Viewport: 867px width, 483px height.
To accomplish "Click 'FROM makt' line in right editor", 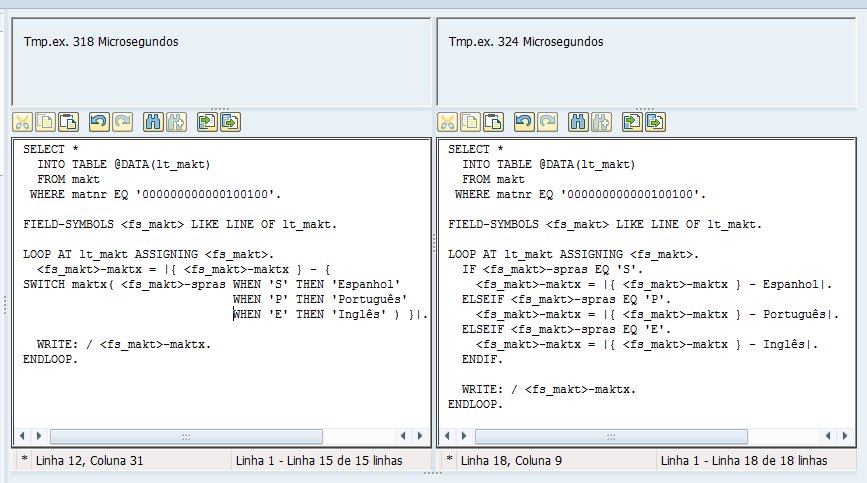I will point(493,179).
